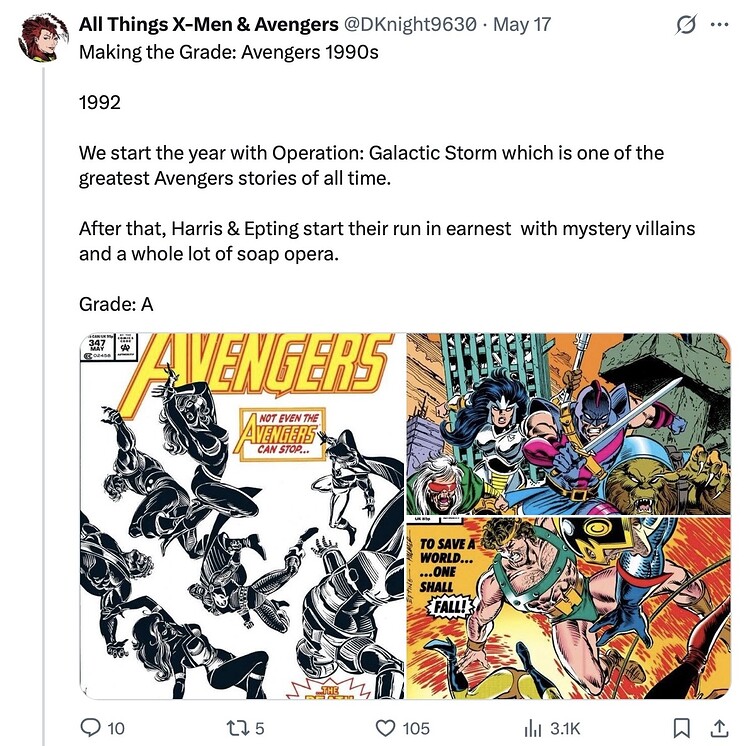Like the post with heart icon
750x746 pixels.
[385, 728]
